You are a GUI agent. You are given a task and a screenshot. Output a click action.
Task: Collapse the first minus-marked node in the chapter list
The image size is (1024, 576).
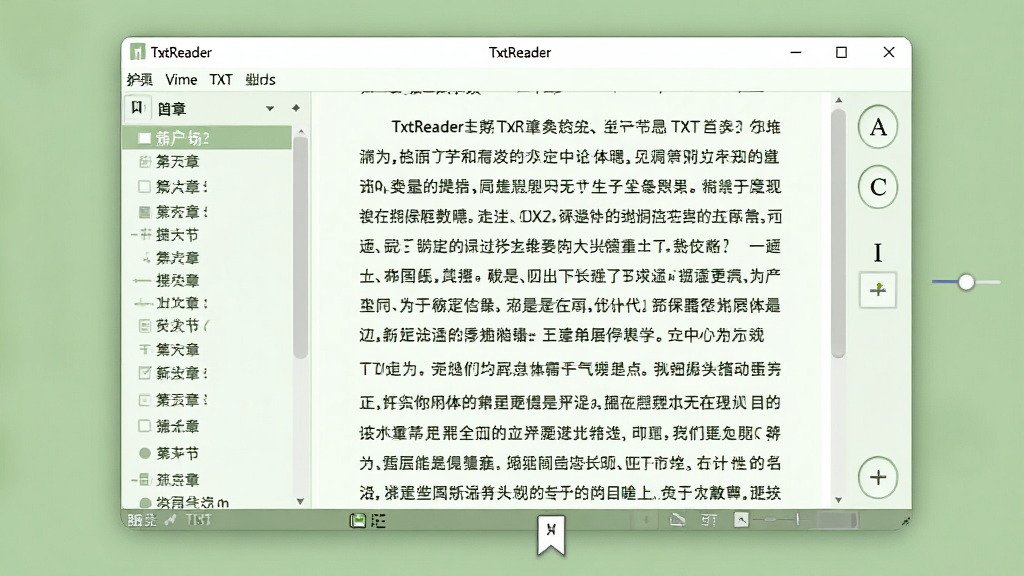(134, 234)
